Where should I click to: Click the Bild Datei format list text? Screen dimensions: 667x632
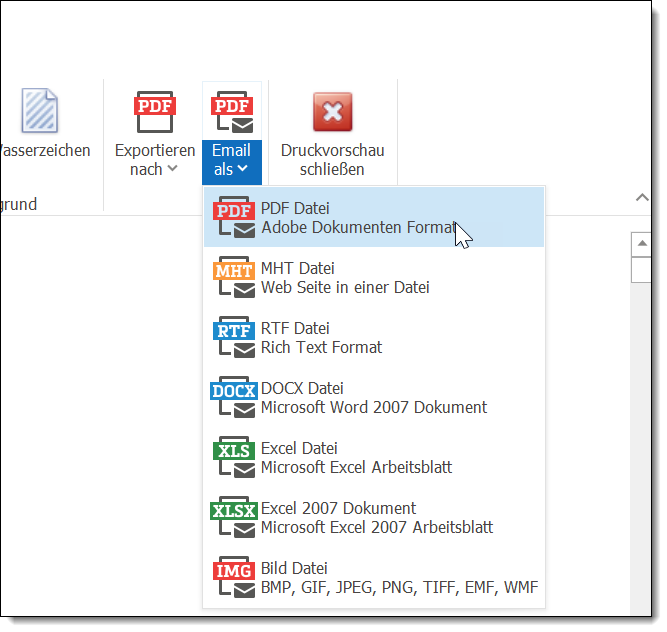[x=398, y=587]
